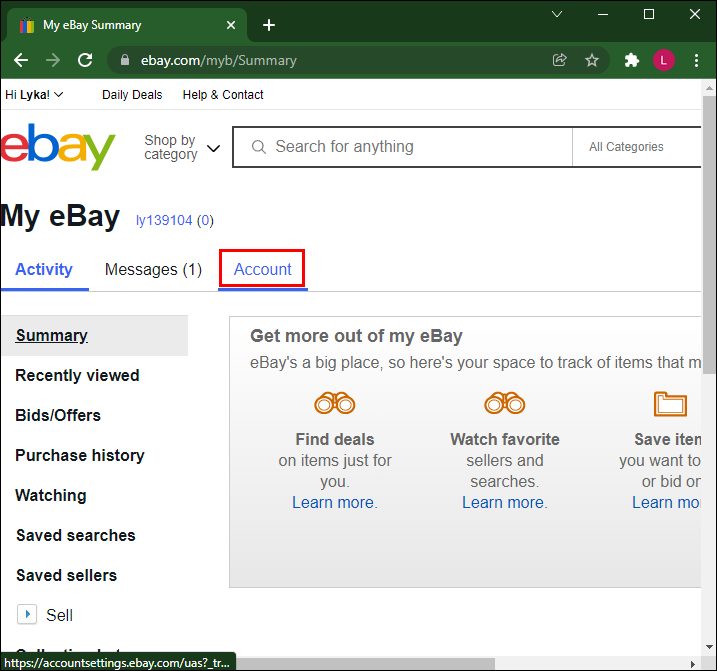Open Chrome three-dot menu
This screenshot has width=717, height=671.
click(696, 60)
